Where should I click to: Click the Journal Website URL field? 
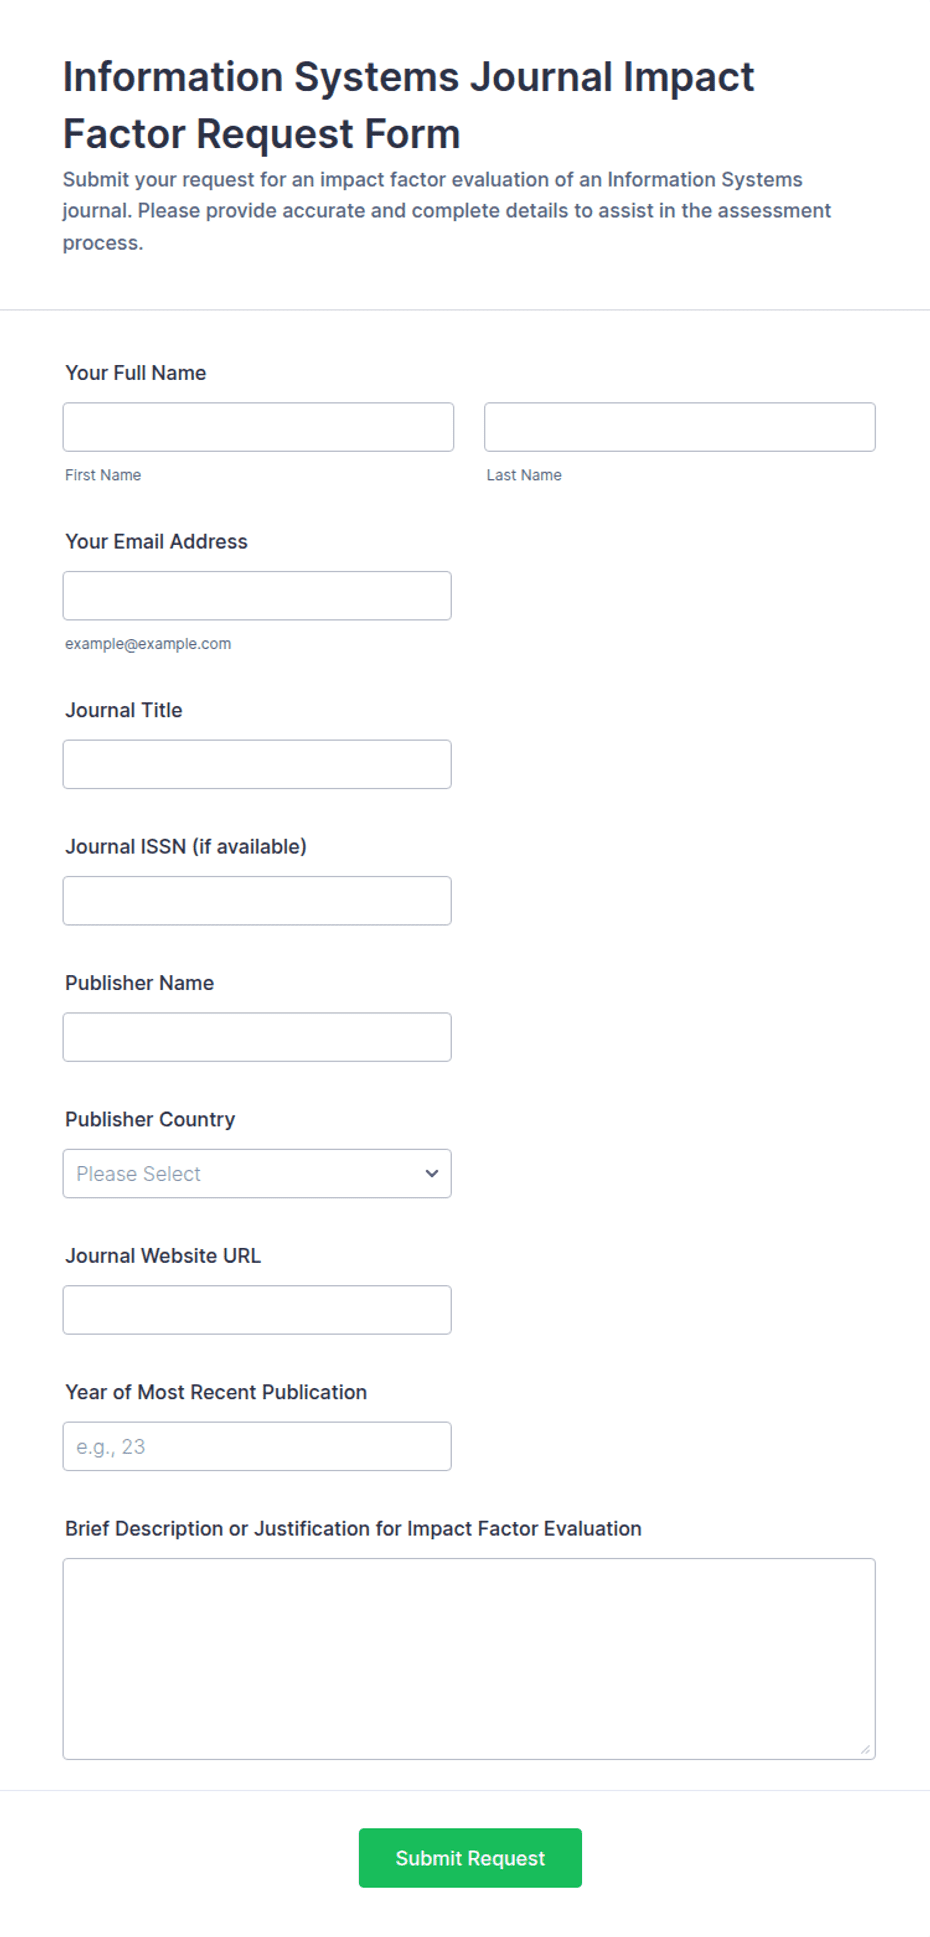pos(257,1310)
